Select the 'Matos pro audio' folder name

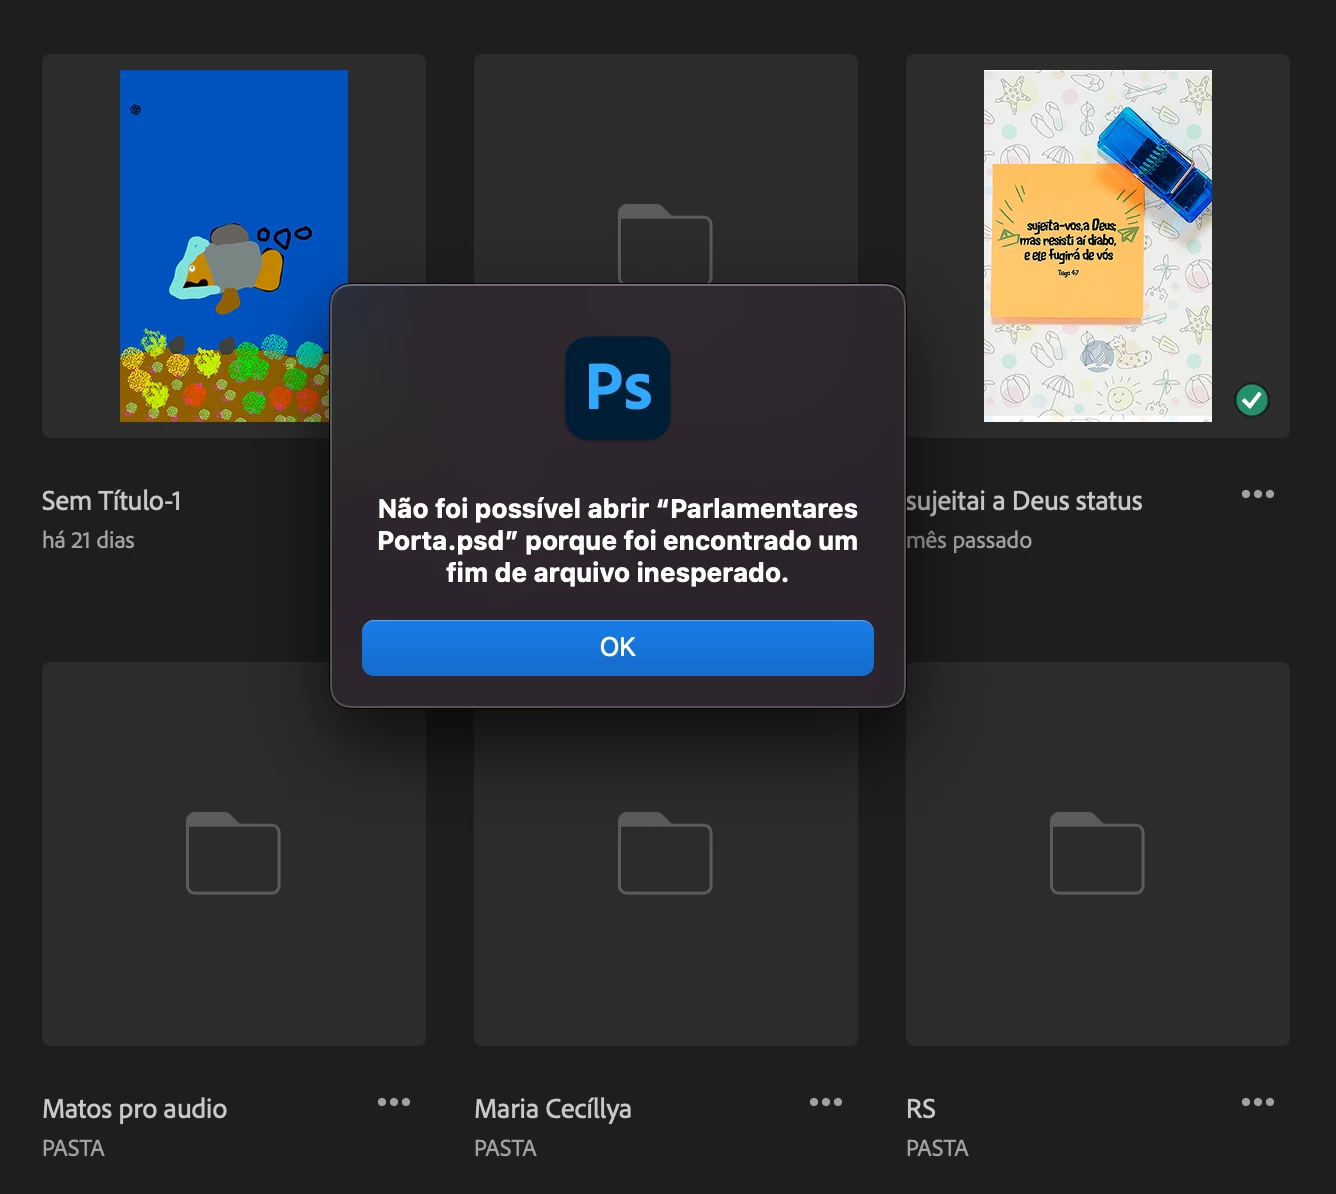click(x=134, y=1109)
